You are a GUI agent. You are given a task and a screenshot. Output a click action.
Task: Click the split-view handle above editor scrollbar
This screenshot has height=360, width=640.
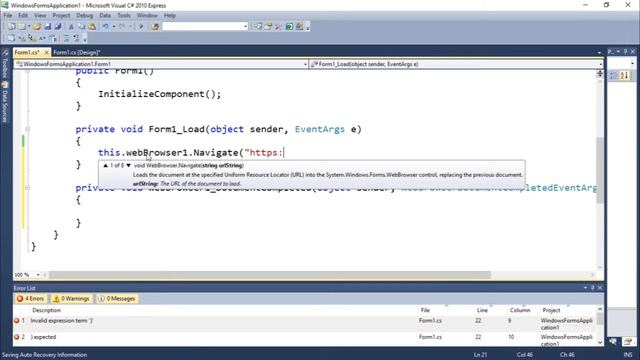(600, 74)
